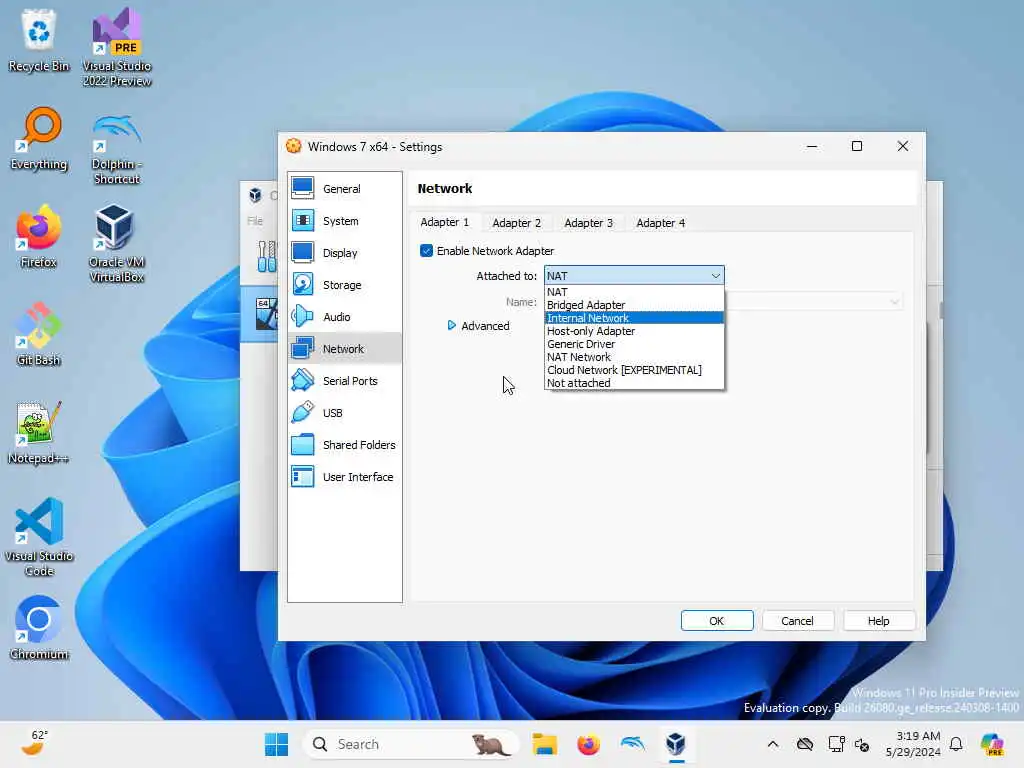This screenshot has height=768, width=1024.
Task: Select Internal Network option
Action: click(634, 318)
